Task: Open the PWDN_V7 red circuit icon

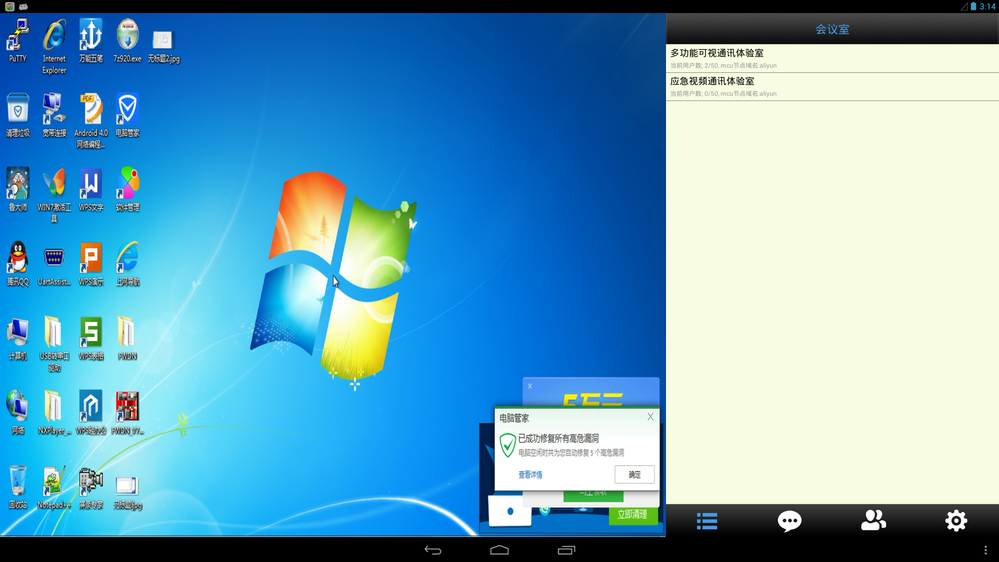Action: coord(127,413)
